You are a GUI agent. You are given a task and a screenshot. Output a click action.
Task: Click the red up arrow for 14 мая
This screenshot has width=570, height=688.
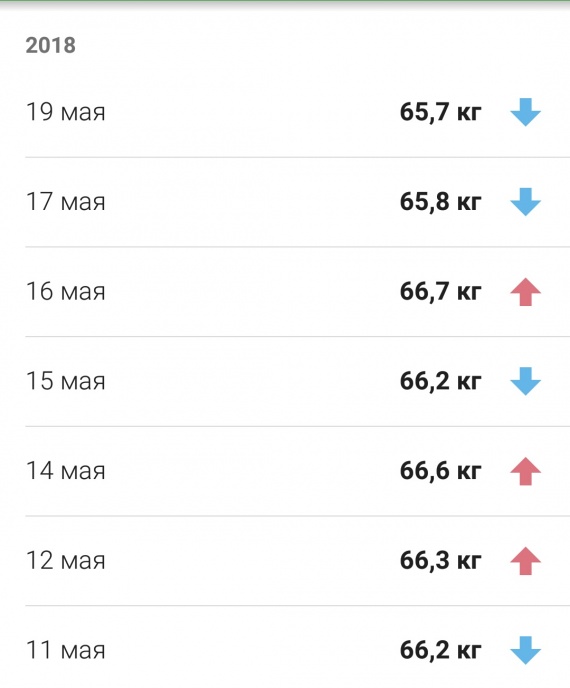click(525, 471)
